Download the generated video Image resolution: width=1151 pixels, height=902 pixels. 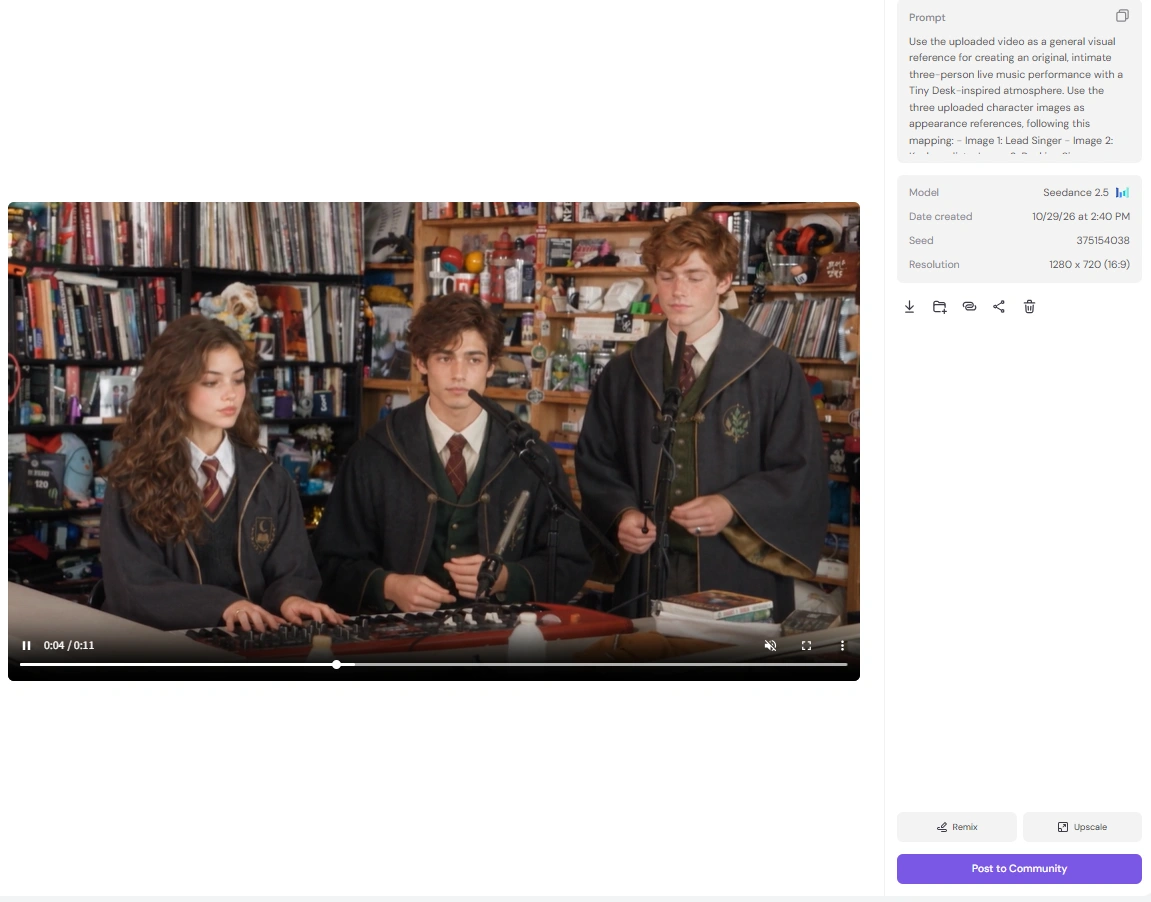pos(909,307)
